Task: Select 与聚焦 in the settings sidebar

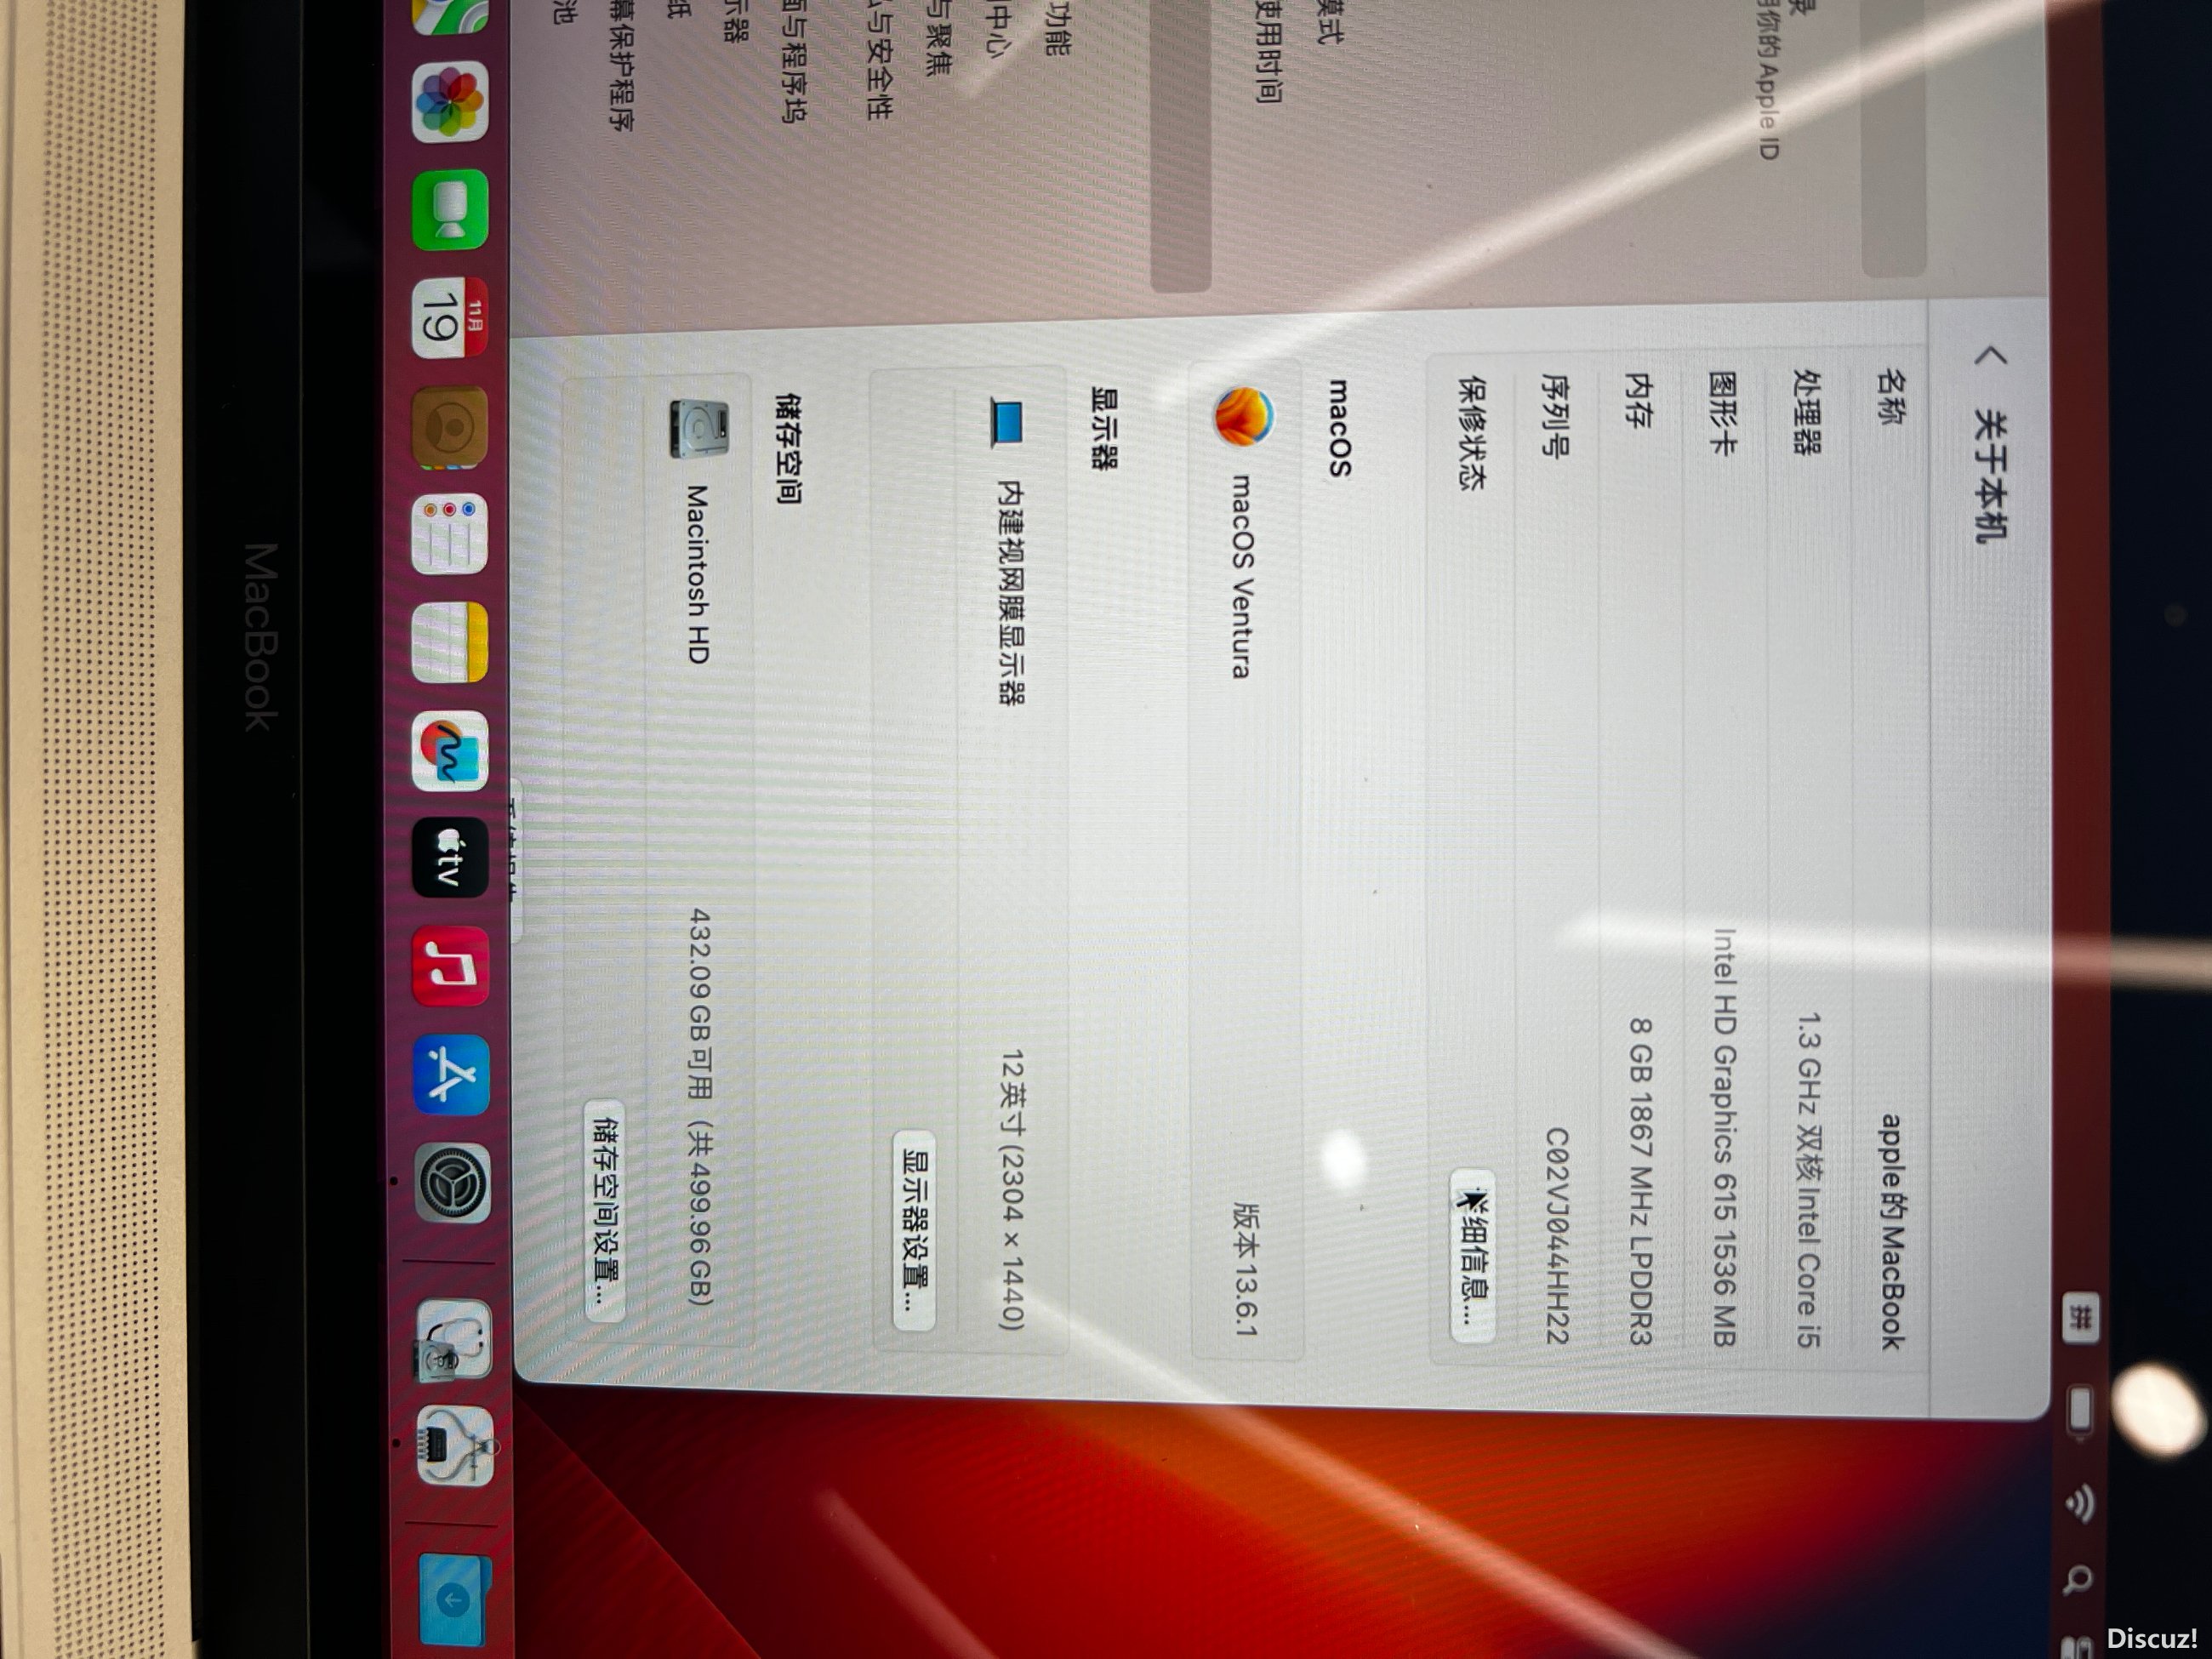Action: [x=937, y=38]
